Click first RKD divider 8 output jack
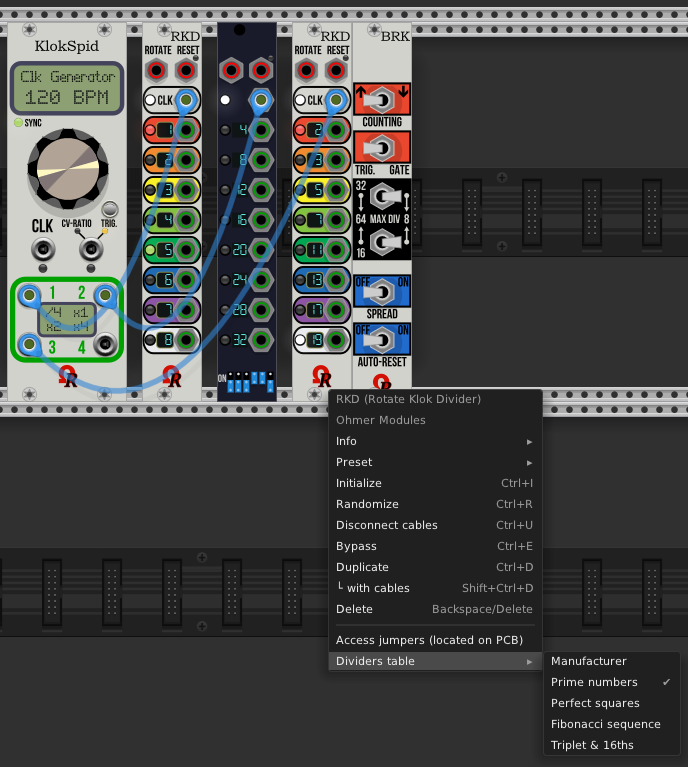 tap(186, 339)
